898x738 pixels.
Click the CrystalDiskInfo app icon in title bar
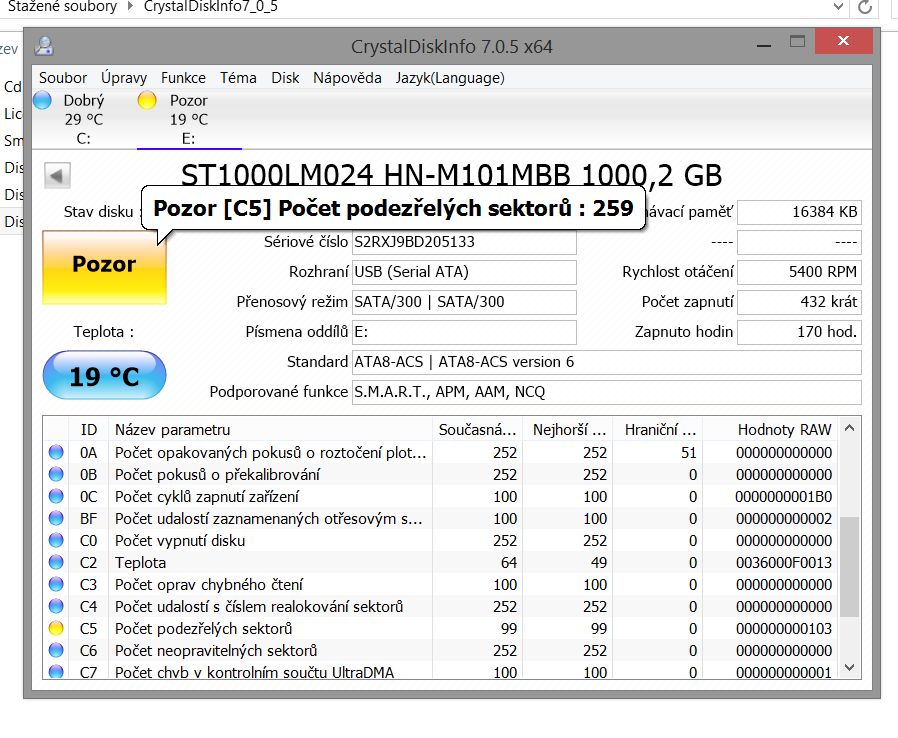pos(44,46)
